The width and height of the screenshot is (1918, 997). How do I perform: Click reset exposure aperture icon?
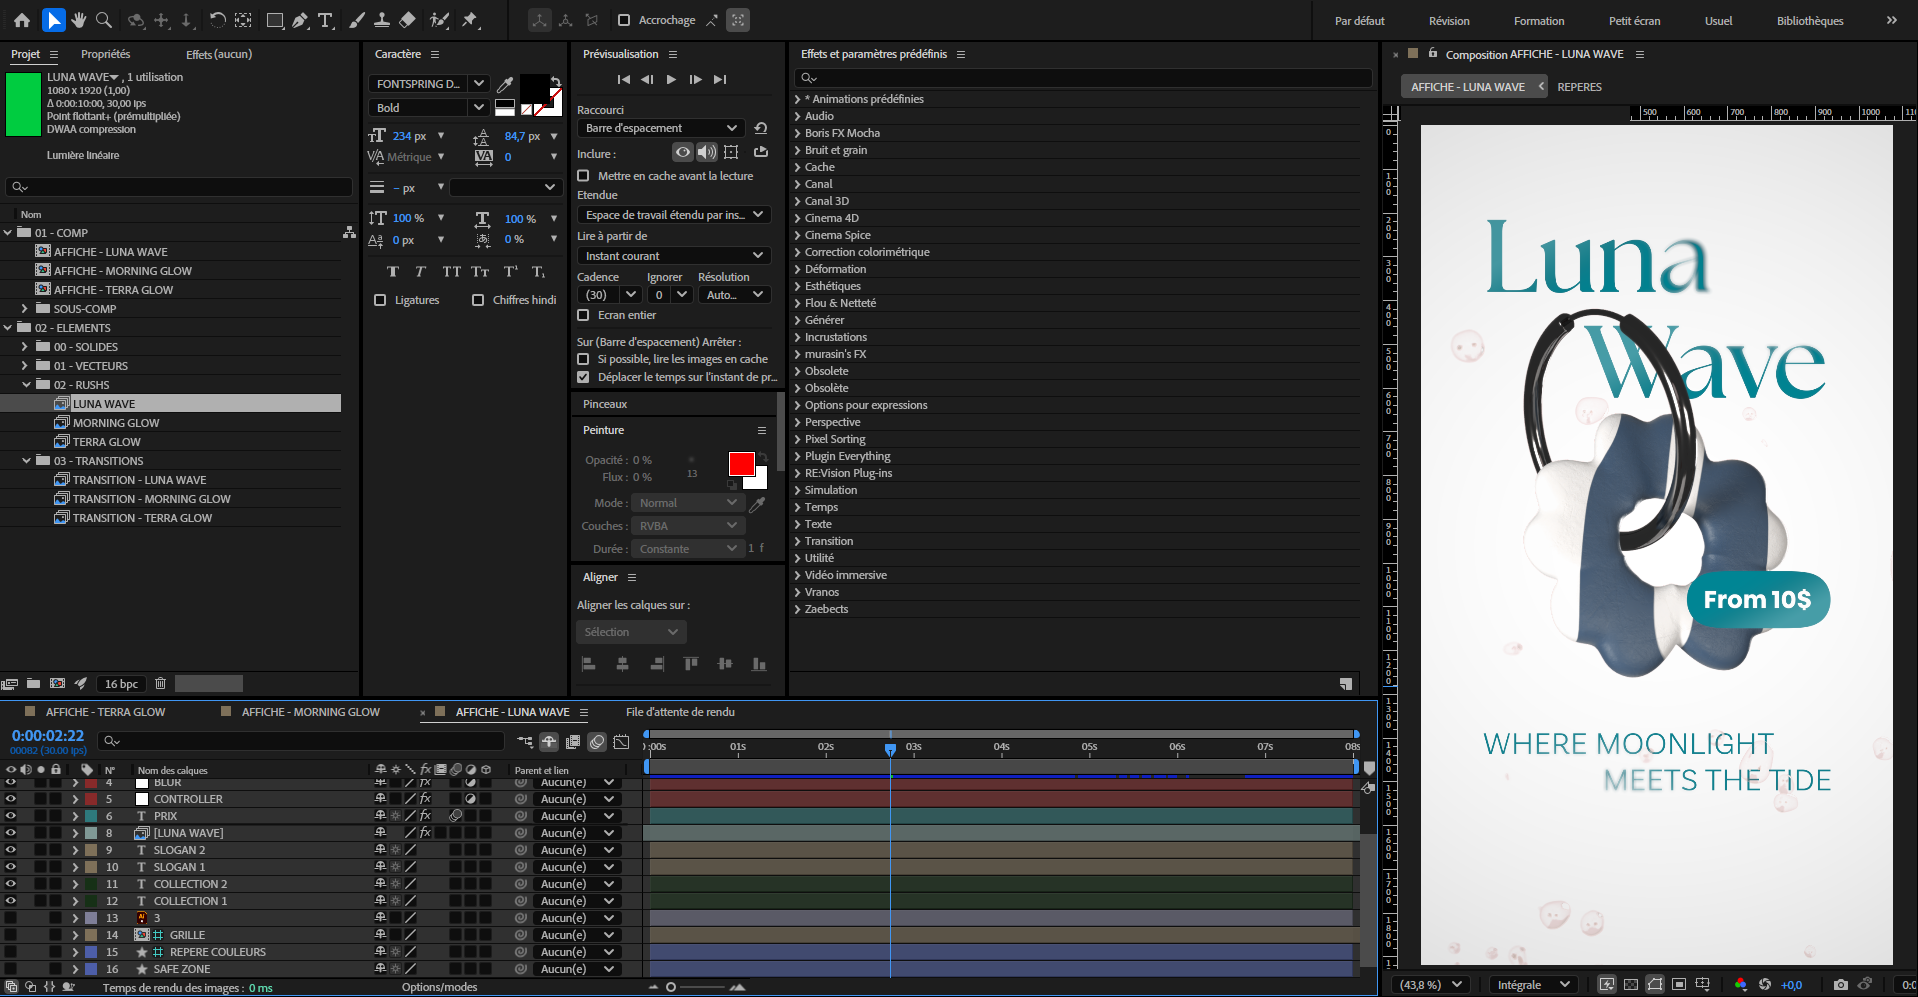click(1765, 985)
